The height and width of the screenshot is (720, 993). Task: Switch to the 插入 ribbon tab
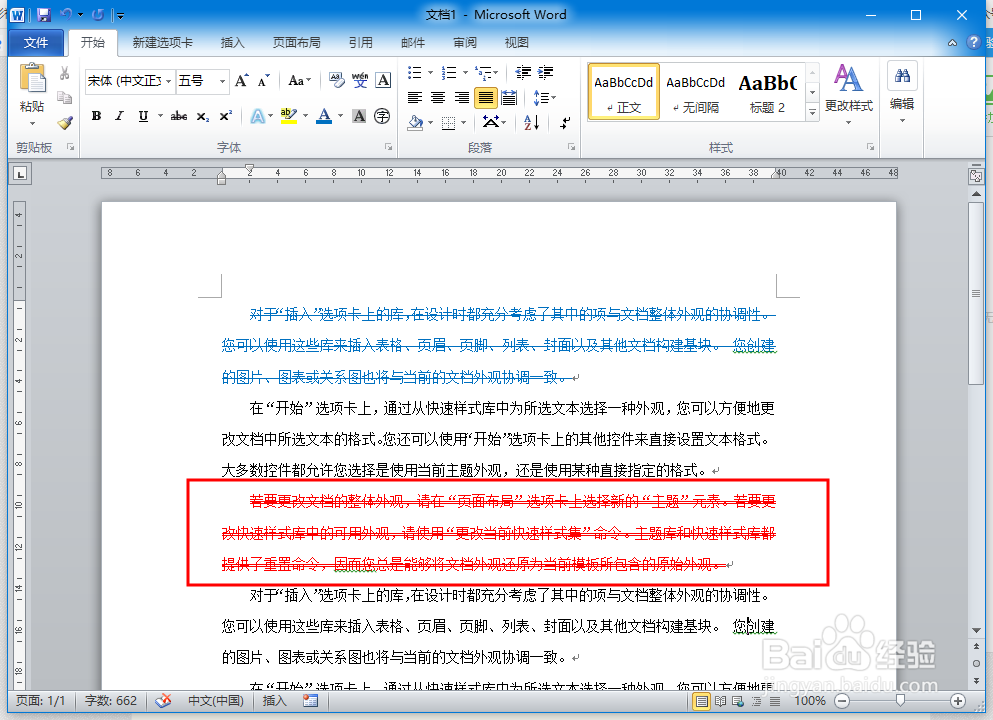tap(232, 42)
